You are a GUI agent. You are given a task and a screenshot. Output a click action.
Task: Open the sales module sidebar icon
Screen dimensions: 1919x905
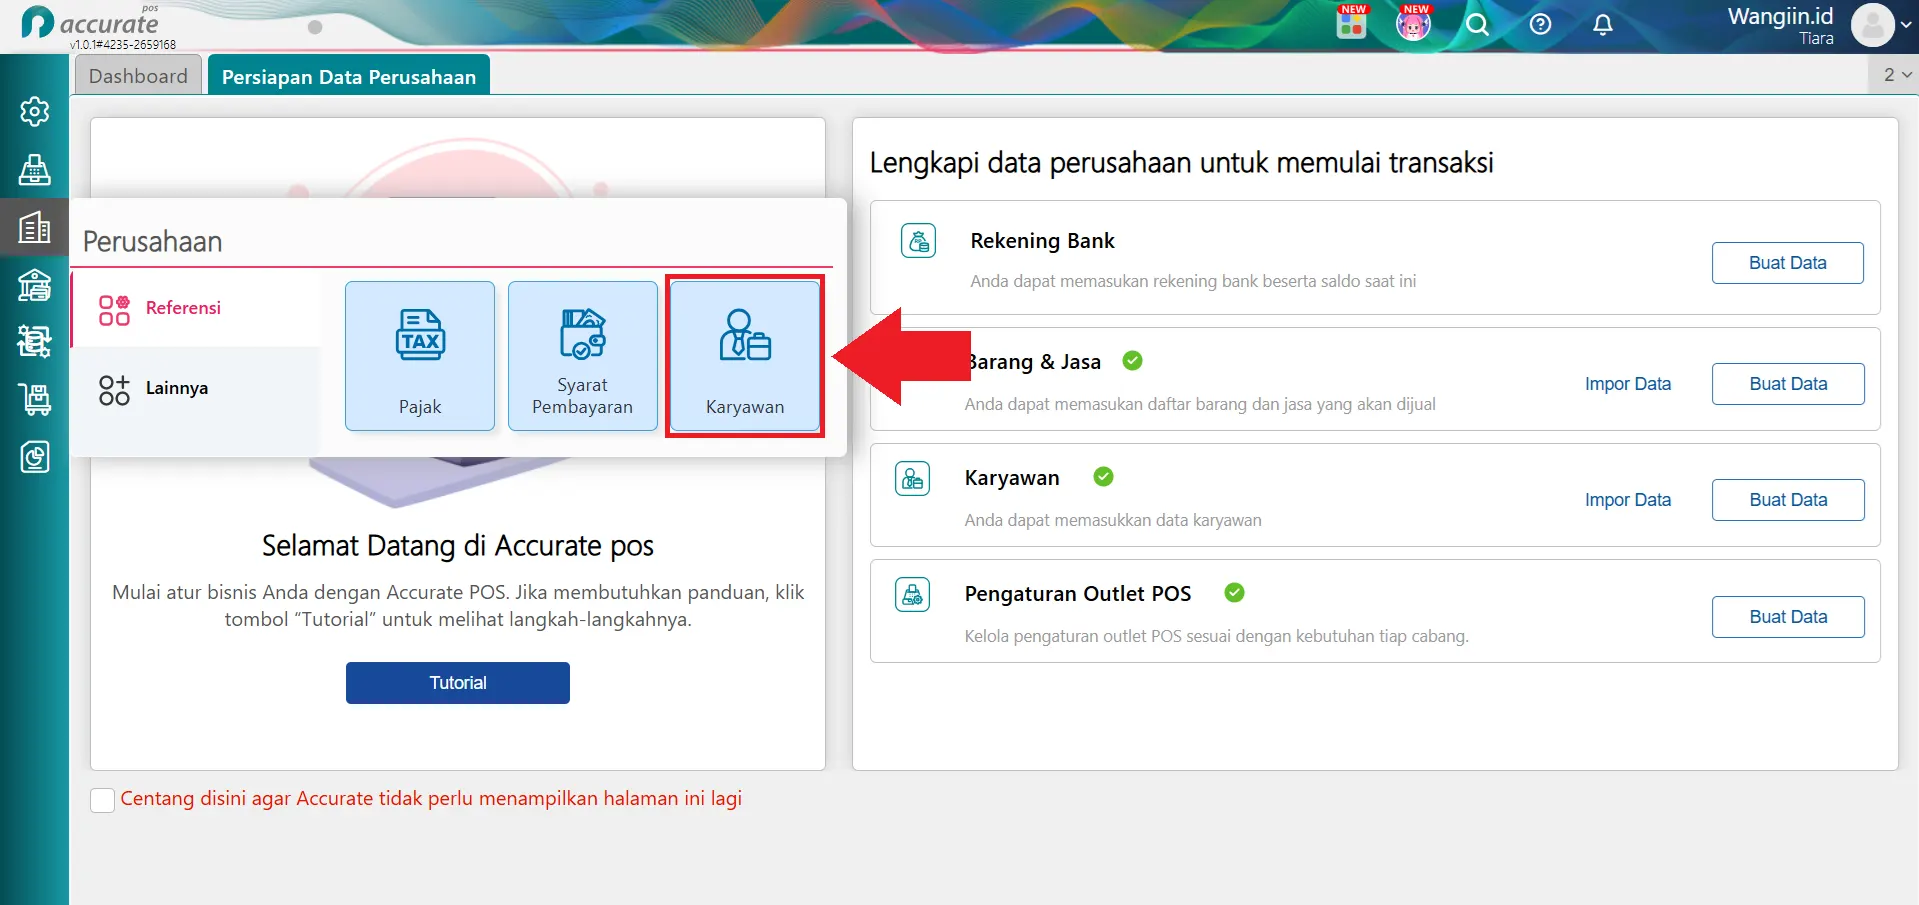[35, 342]
